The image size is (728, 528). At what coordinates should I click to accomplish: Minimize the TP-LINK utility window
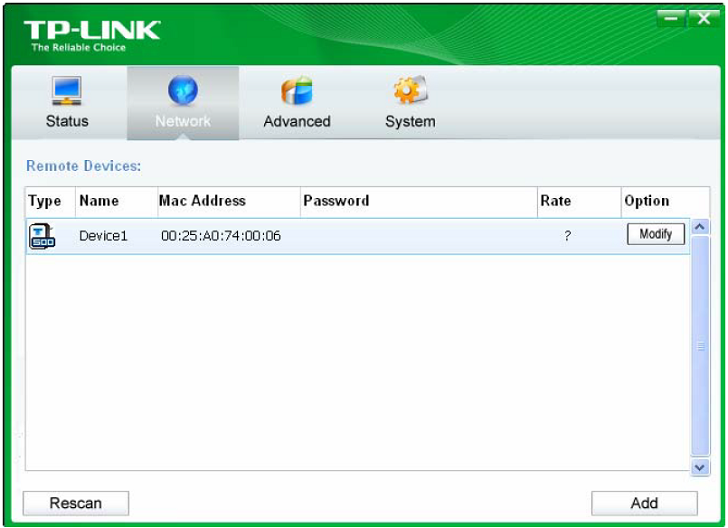[671, 19]
